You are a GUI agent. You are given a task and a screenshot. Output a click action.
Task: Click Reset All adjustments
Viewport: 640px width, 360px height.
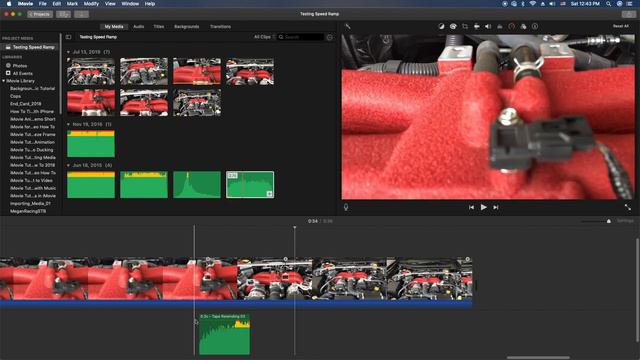coord(621,26)
